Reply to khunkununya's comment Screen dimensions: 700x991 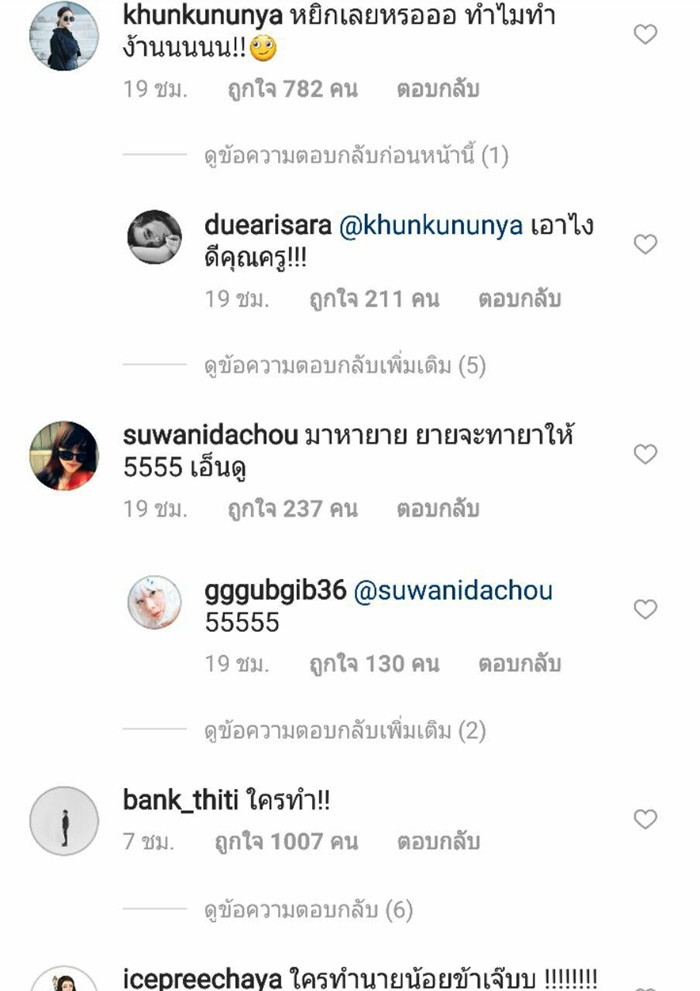[x=438, y=89]
